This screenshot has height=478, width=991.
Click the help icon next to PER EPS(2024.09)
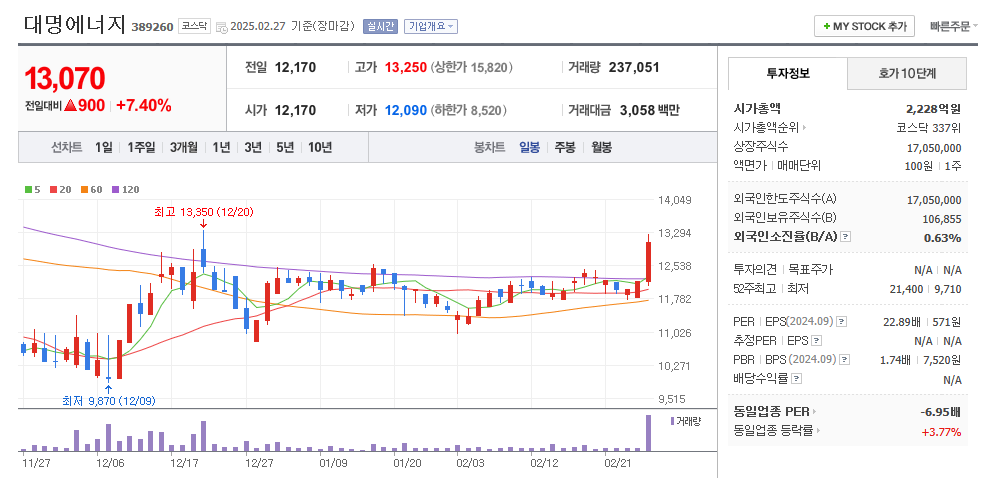[841, 322]
